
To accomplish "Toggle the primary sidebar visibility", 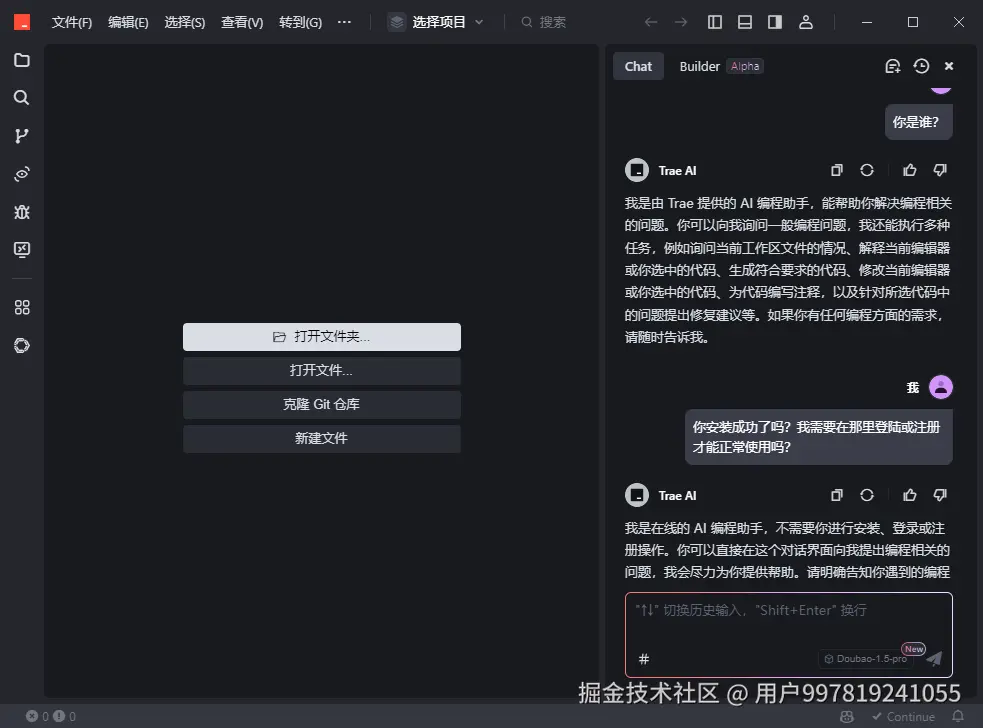I will 713,21.
